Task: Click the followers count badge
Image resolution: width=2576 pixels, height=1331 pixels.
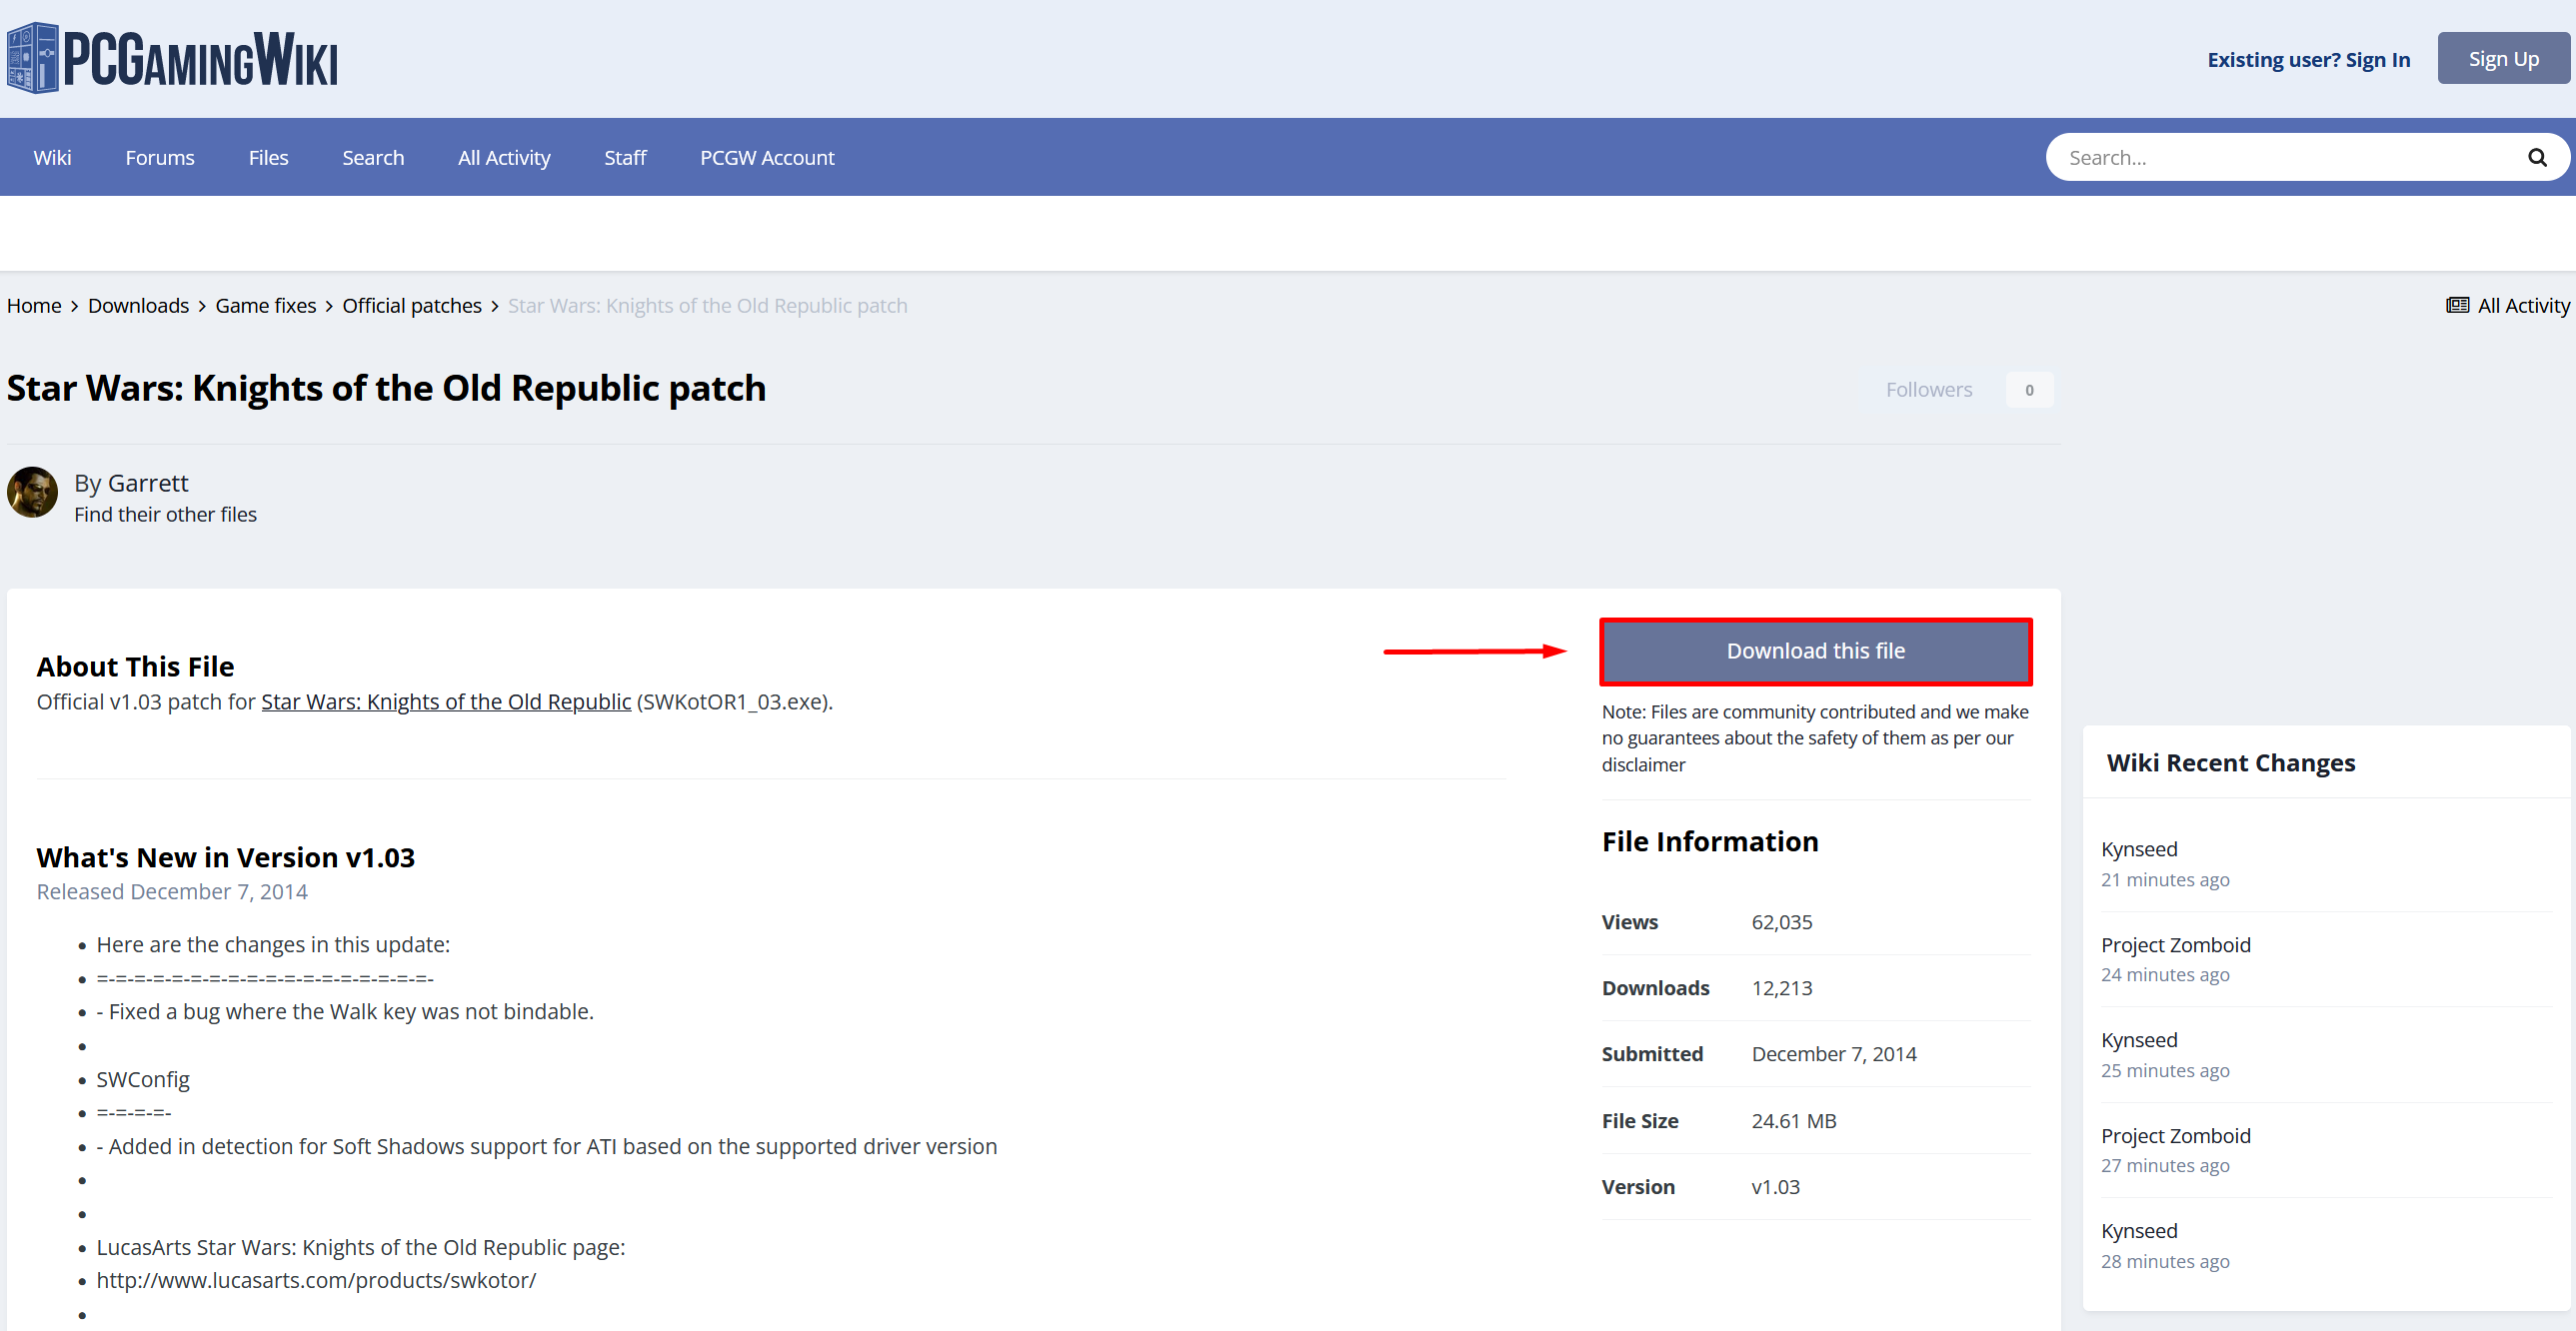Action: coord(2028,390)
